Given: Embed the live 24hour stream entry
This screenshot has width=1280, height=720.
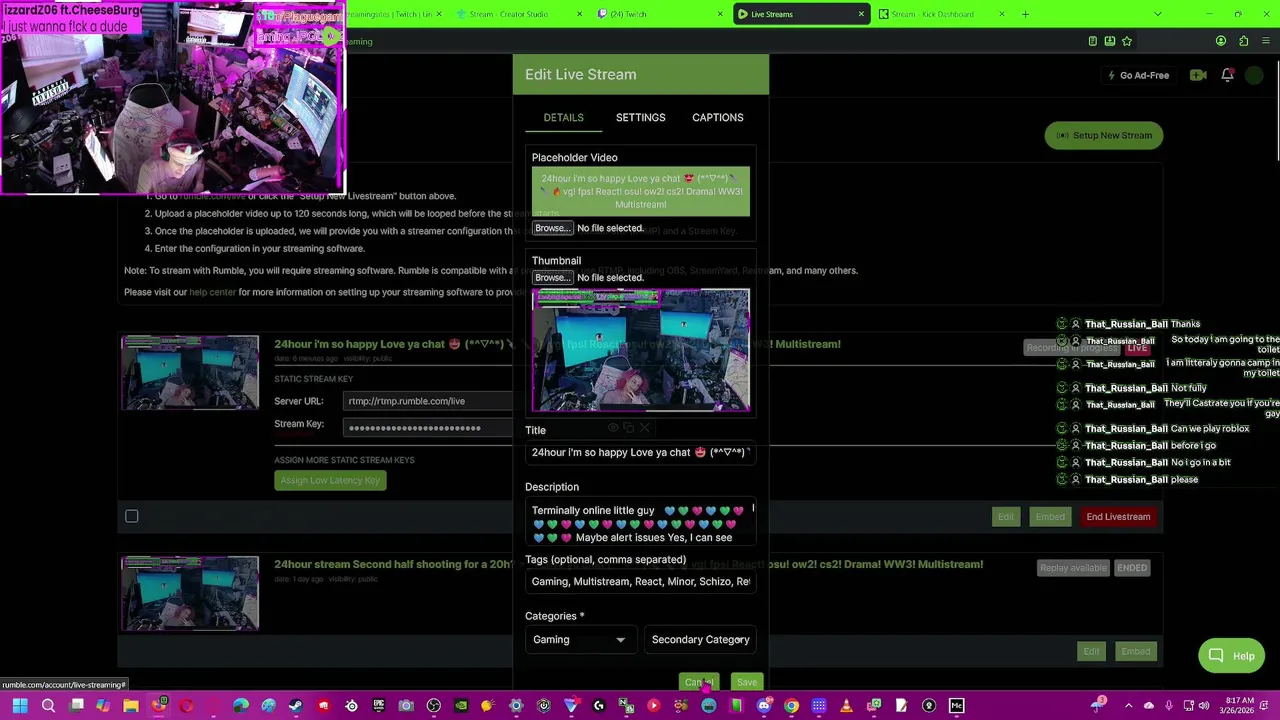Looking at the screenshot, I should (x=1050, y=517).
